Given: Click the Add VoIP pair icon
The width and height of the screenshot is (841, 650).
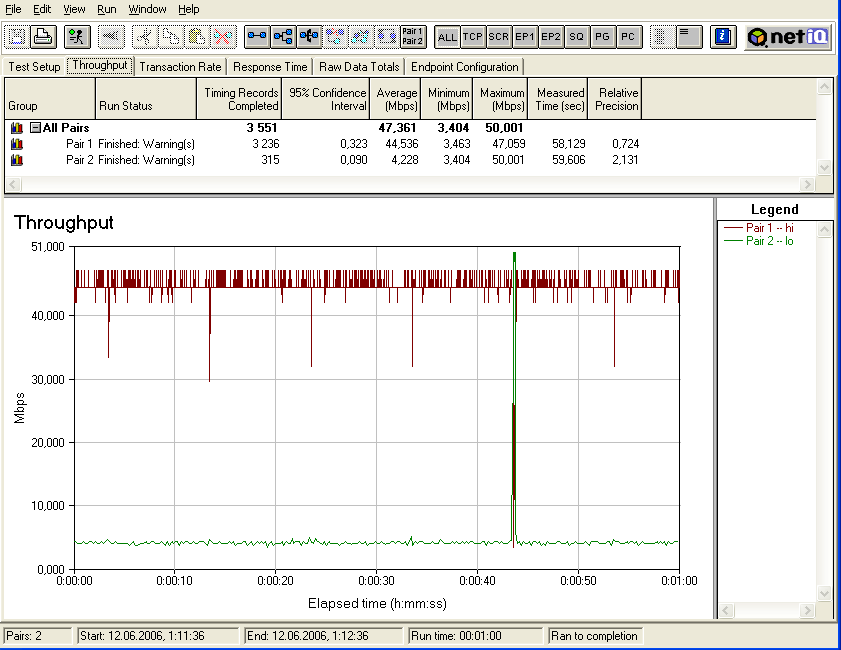Looking at the screenshot, I should pyautogui.click(x=309, y=36).
